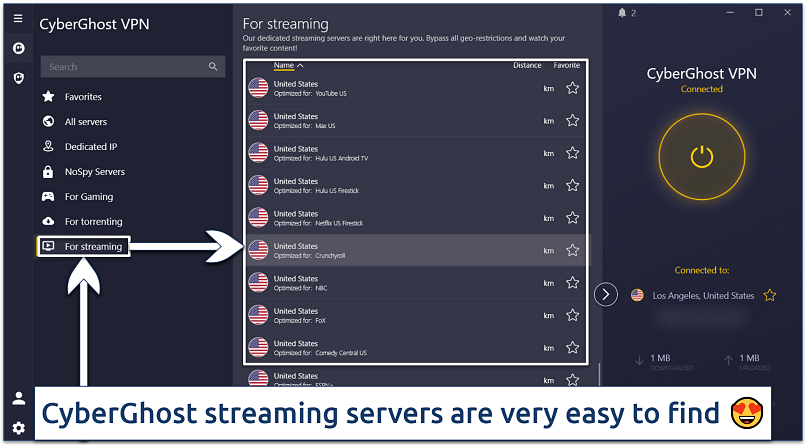The width and height of the screenshot is (806, 445).
Task: Open the For Gaming servers
Action: pos(88,196)
